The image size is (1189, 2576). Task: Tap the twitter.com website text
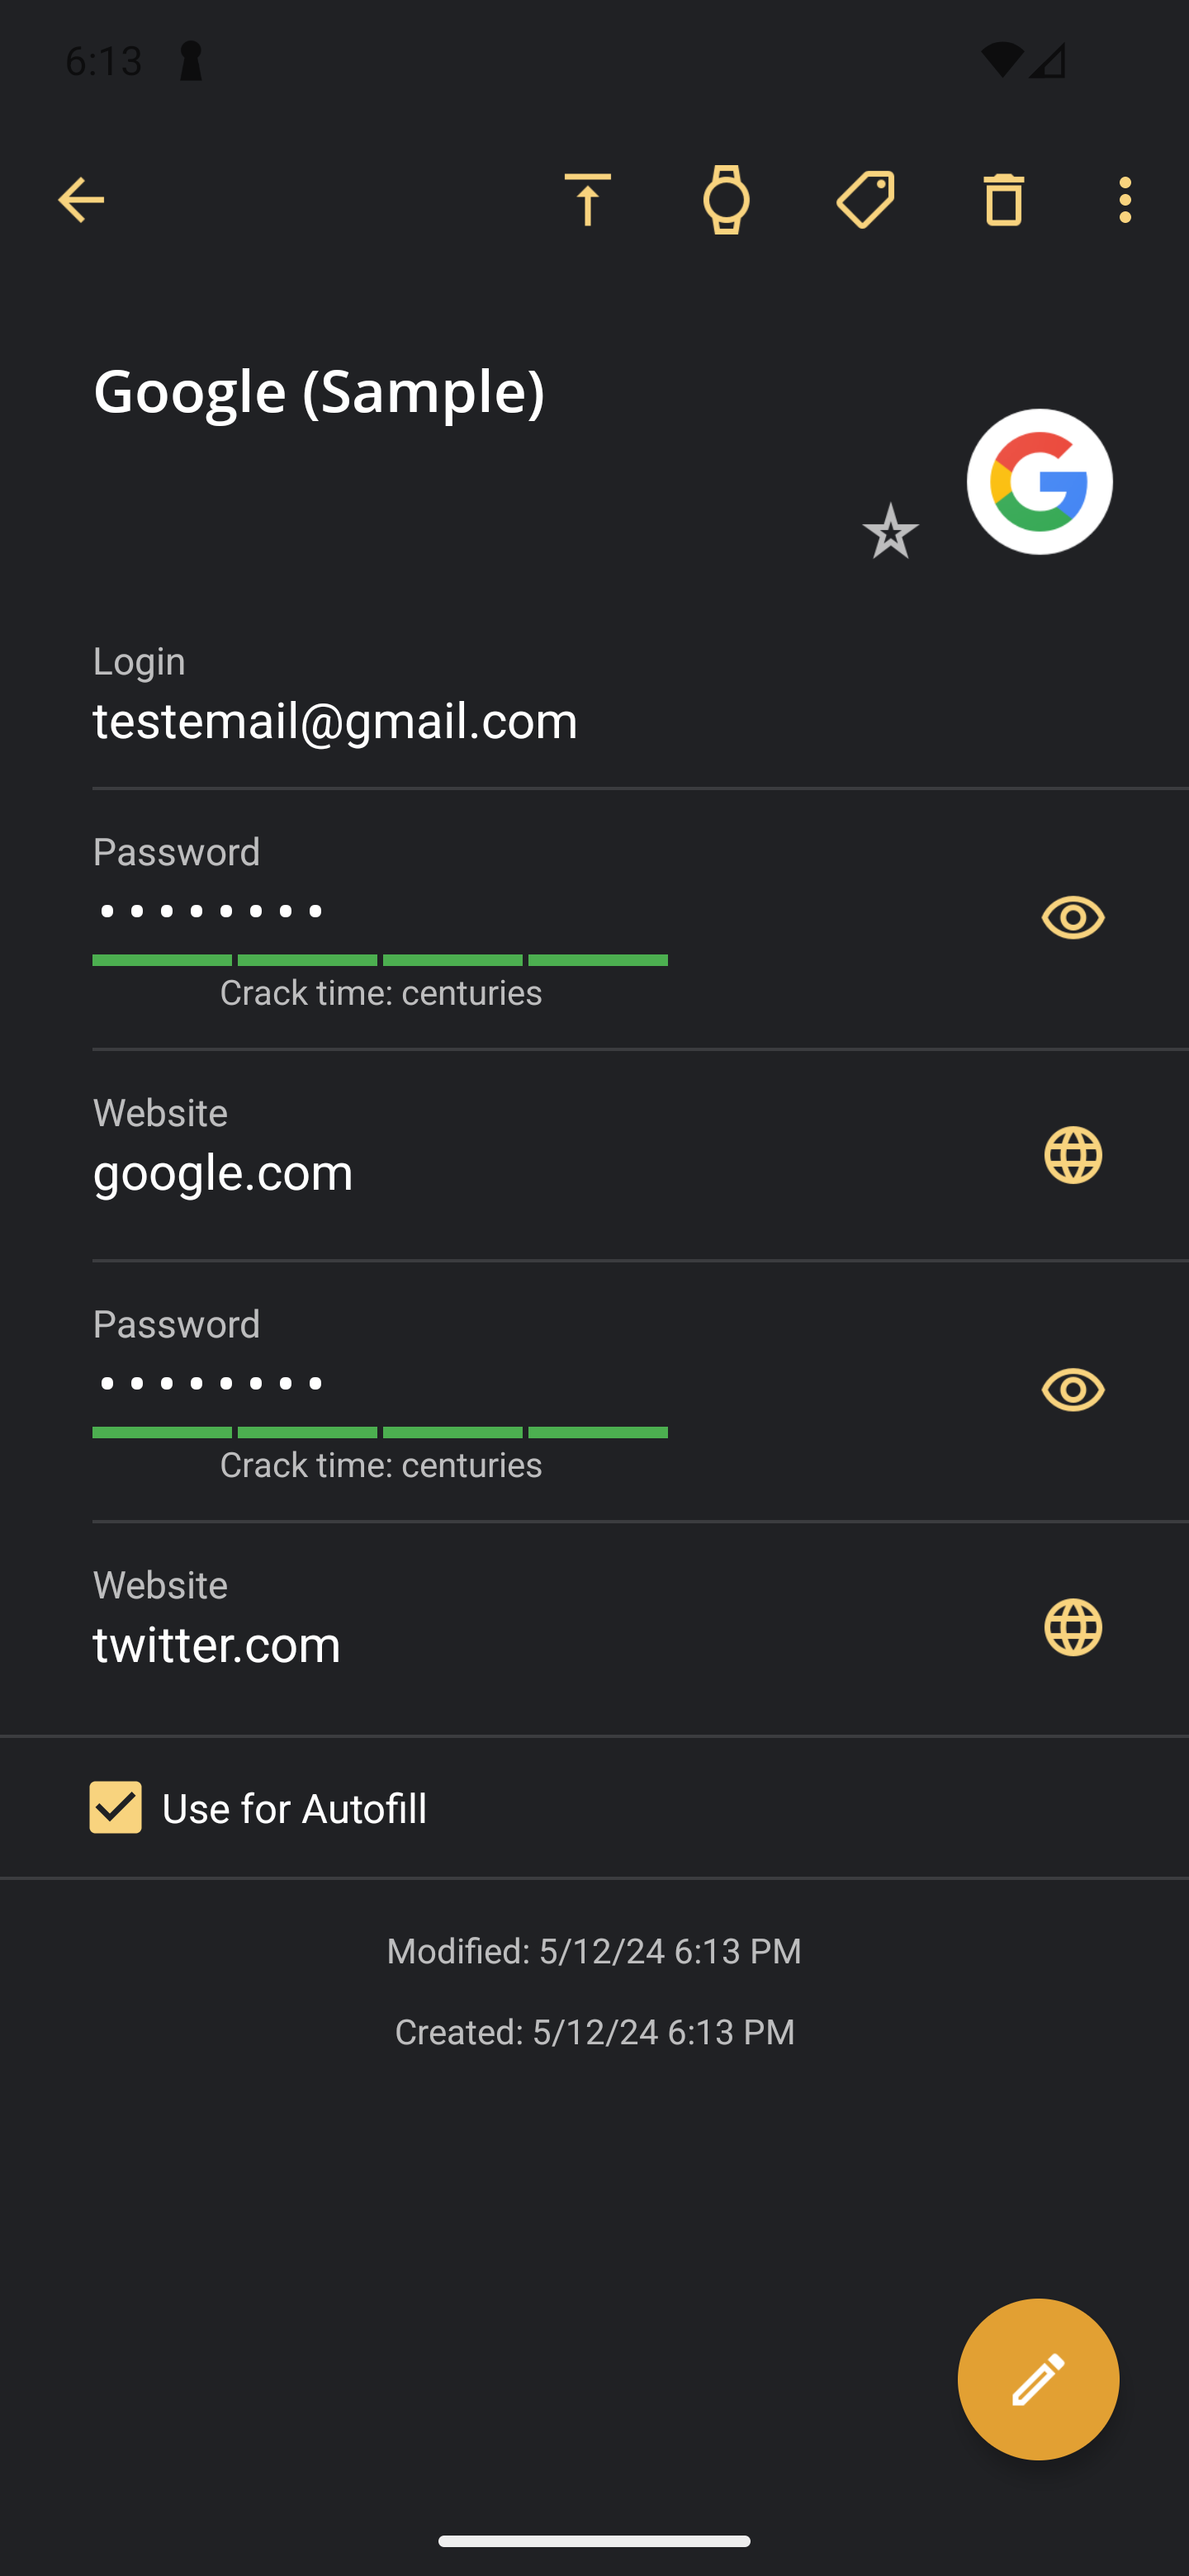click(217, 1645)
